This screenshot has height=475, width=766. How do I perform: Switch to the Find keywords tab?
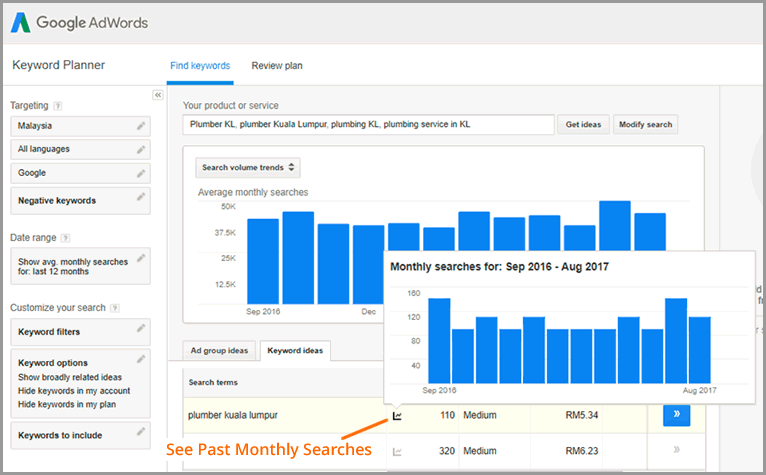200,65
